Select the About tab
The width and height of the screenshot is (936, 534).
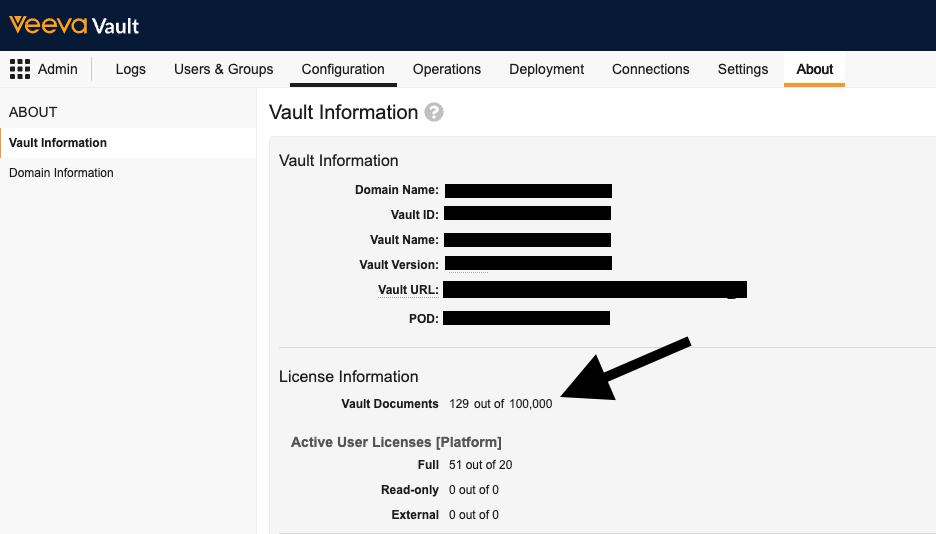point(814,69)
